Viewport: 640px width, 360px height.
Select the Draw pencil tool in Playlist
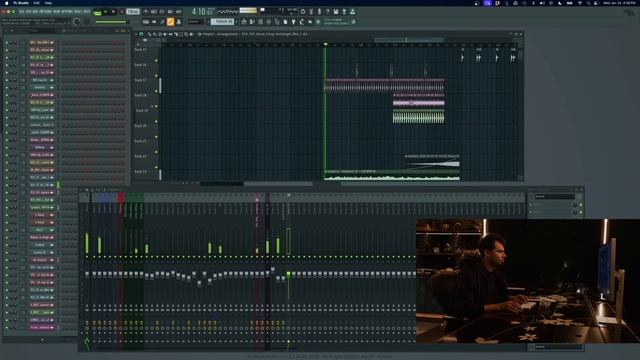click(149, 34)
